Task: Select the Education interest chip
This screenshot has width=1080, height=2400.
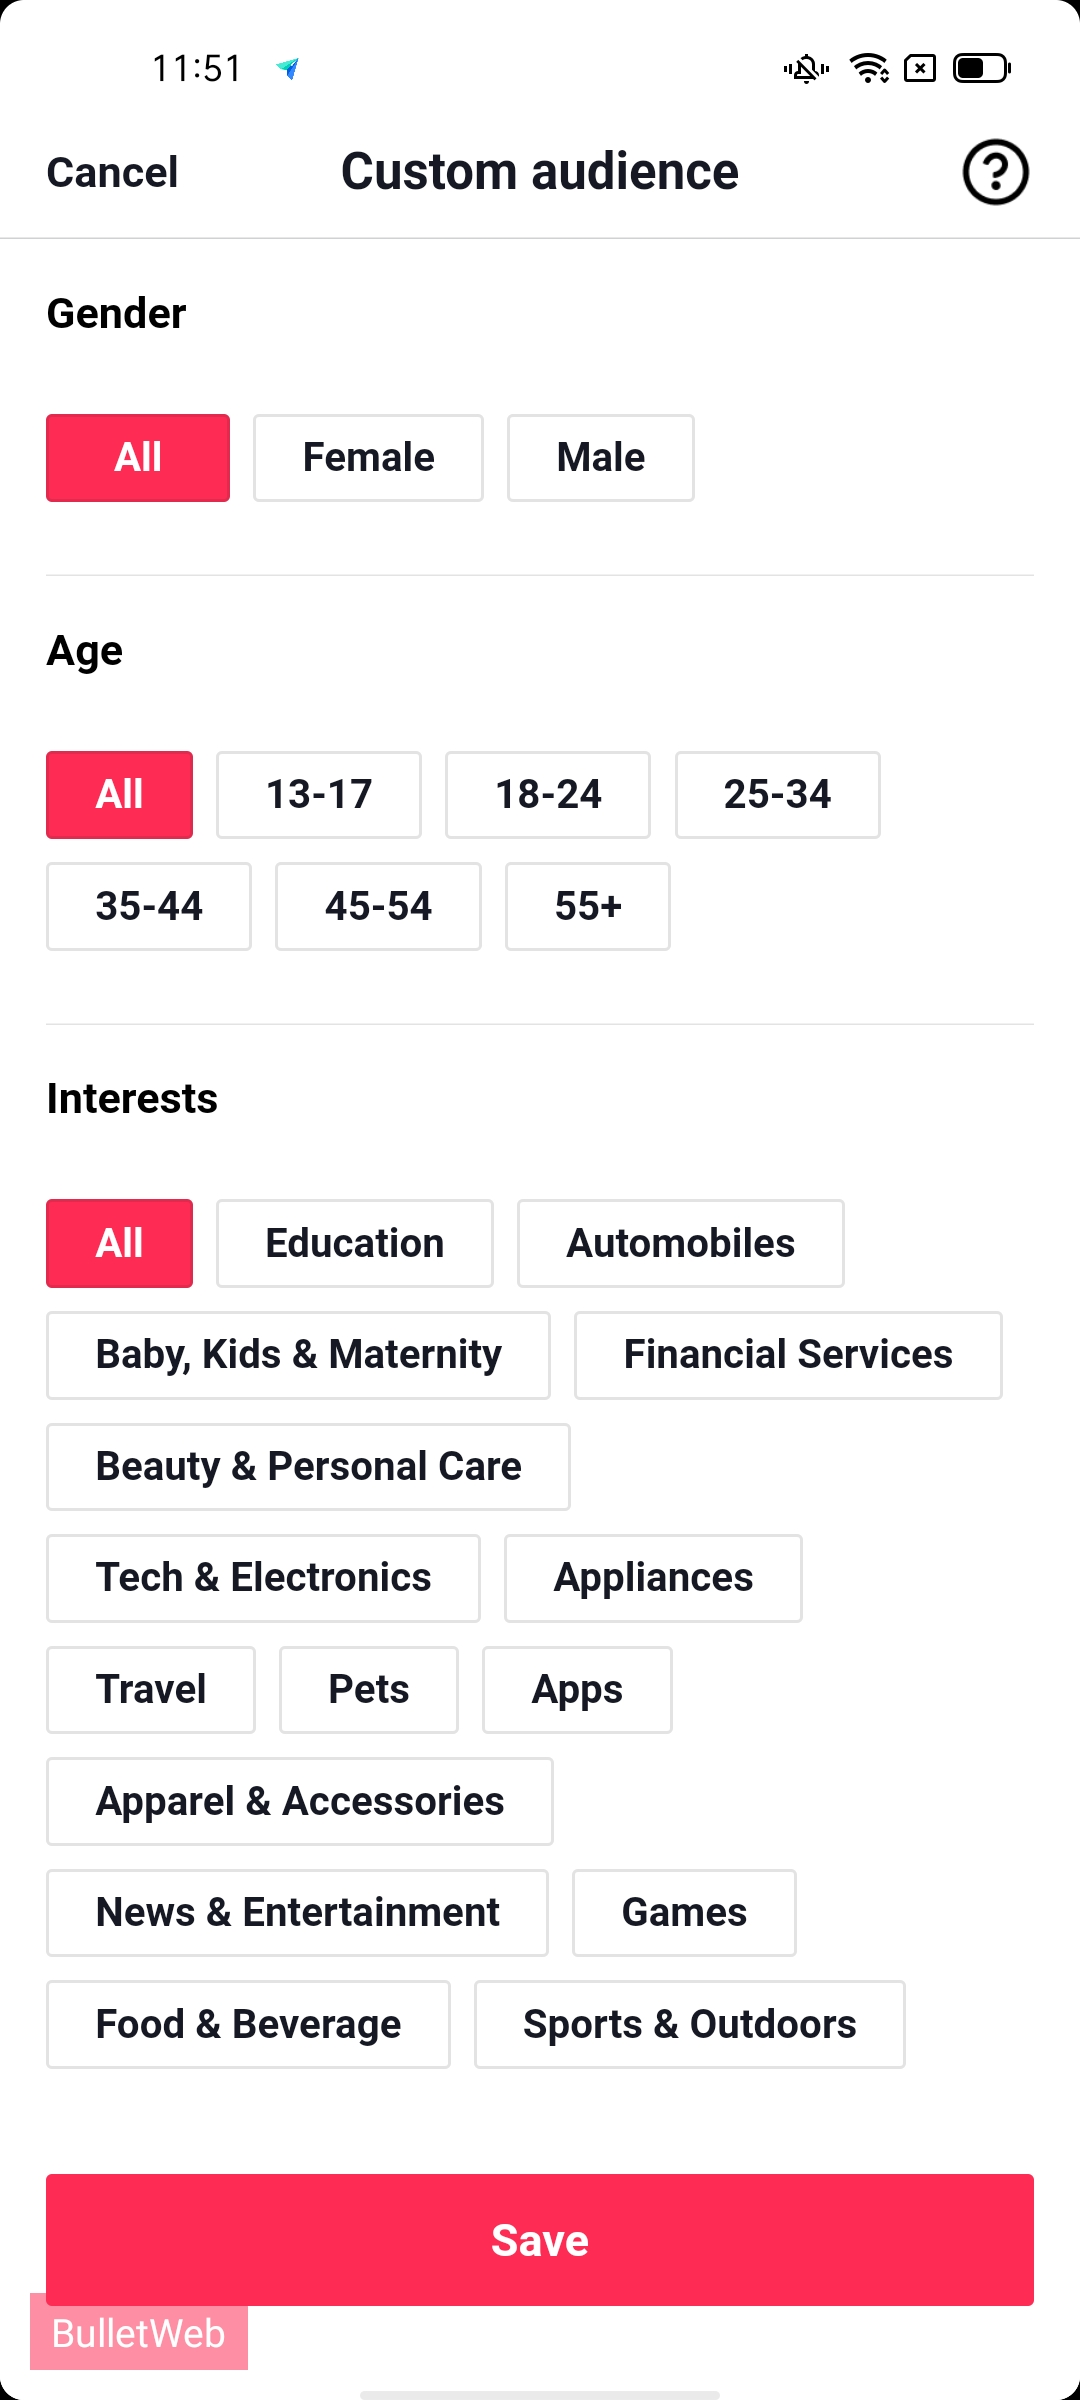Action: [x=354, y=1243]
